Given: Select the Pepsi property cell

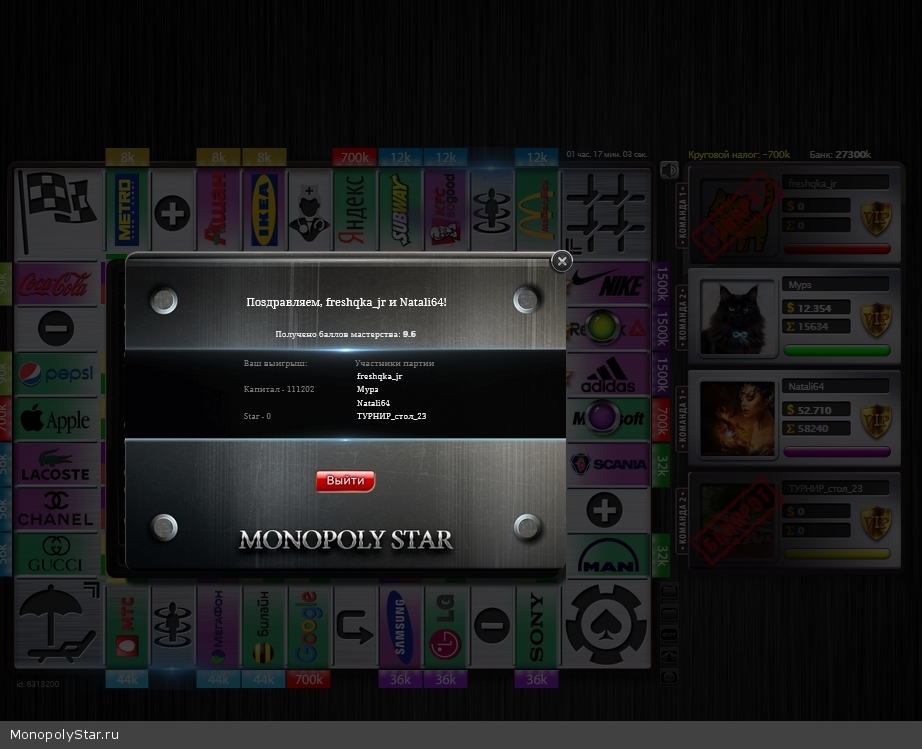Looking at the screenshot, I should click(x=56, y=374).
